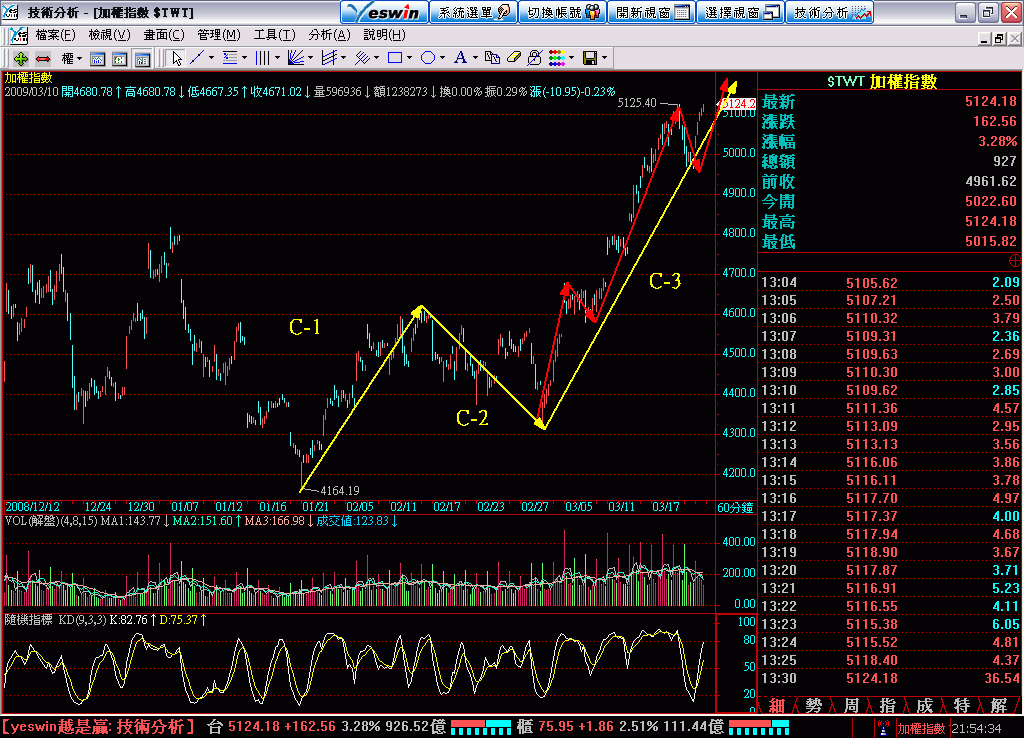Select the vertical cycle lines tool
This screenshot has height=738, width=1024.
[263, 59]
